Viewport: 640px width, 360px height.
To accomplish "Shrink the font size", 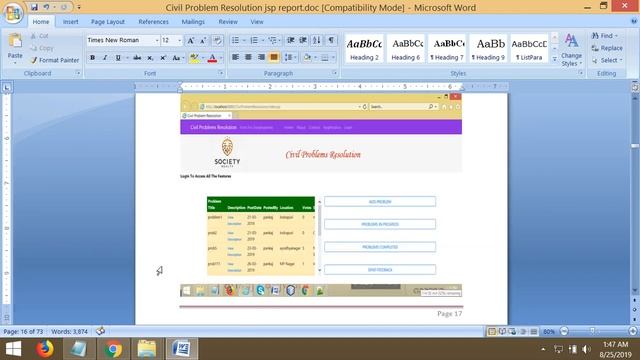I will (x=203, y=40).
